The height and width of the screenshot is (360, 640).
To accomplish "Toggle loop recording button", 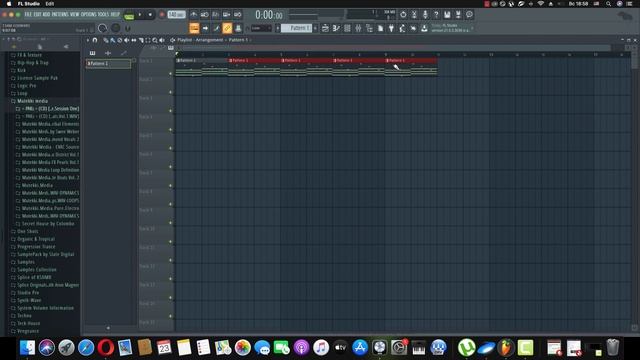I will coord(238,15).
